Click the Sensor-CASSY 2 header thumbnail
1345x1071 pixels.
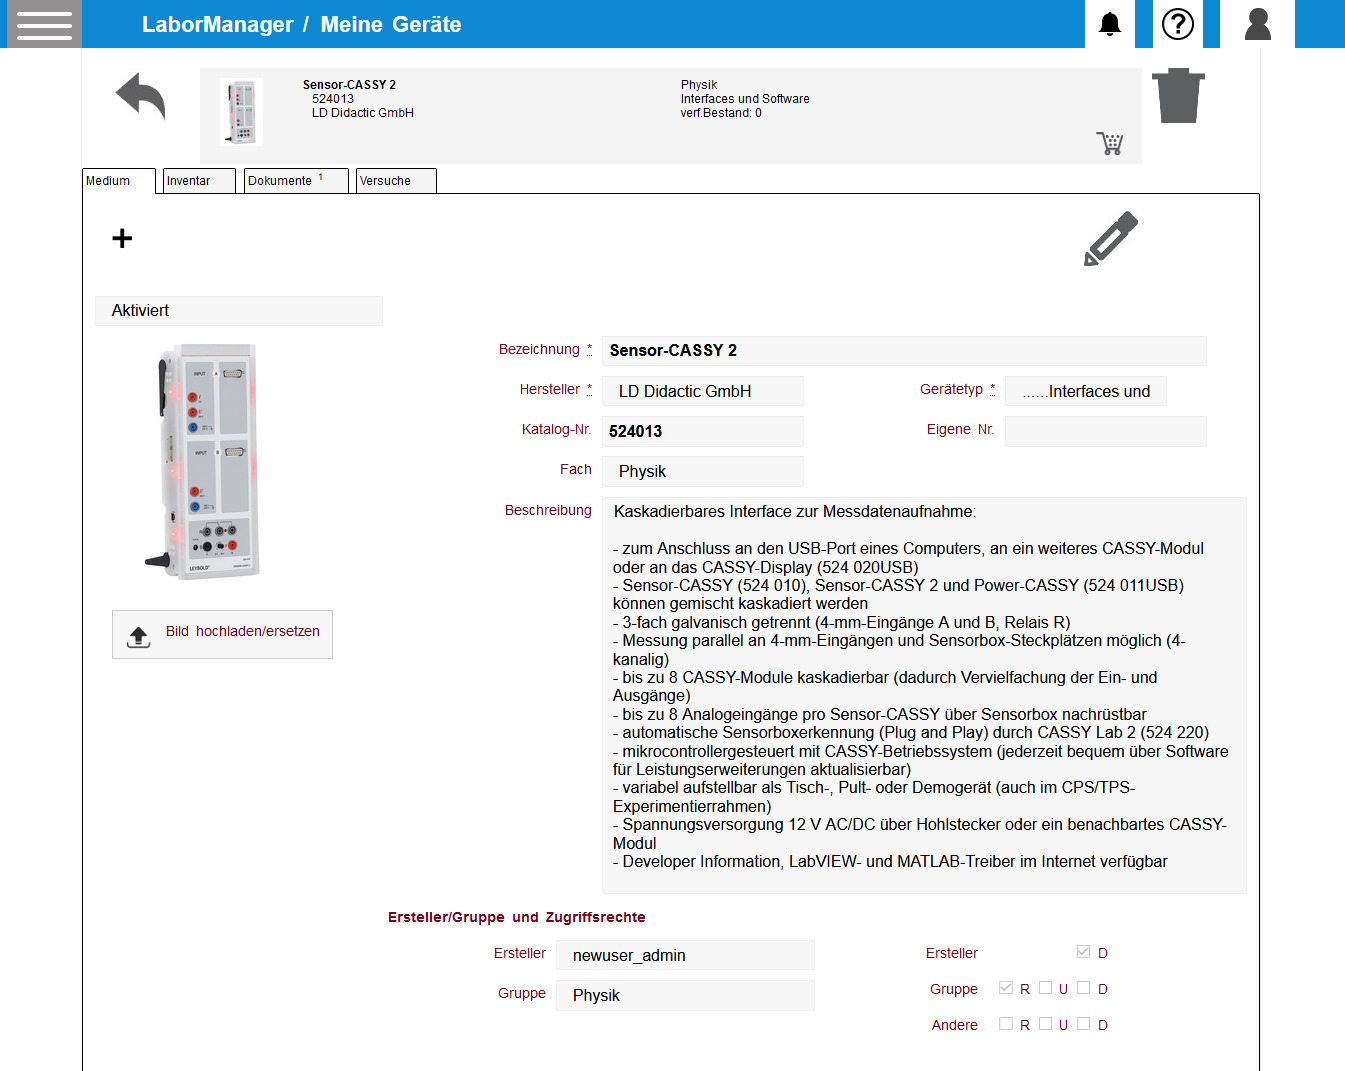tap(241, 112)
